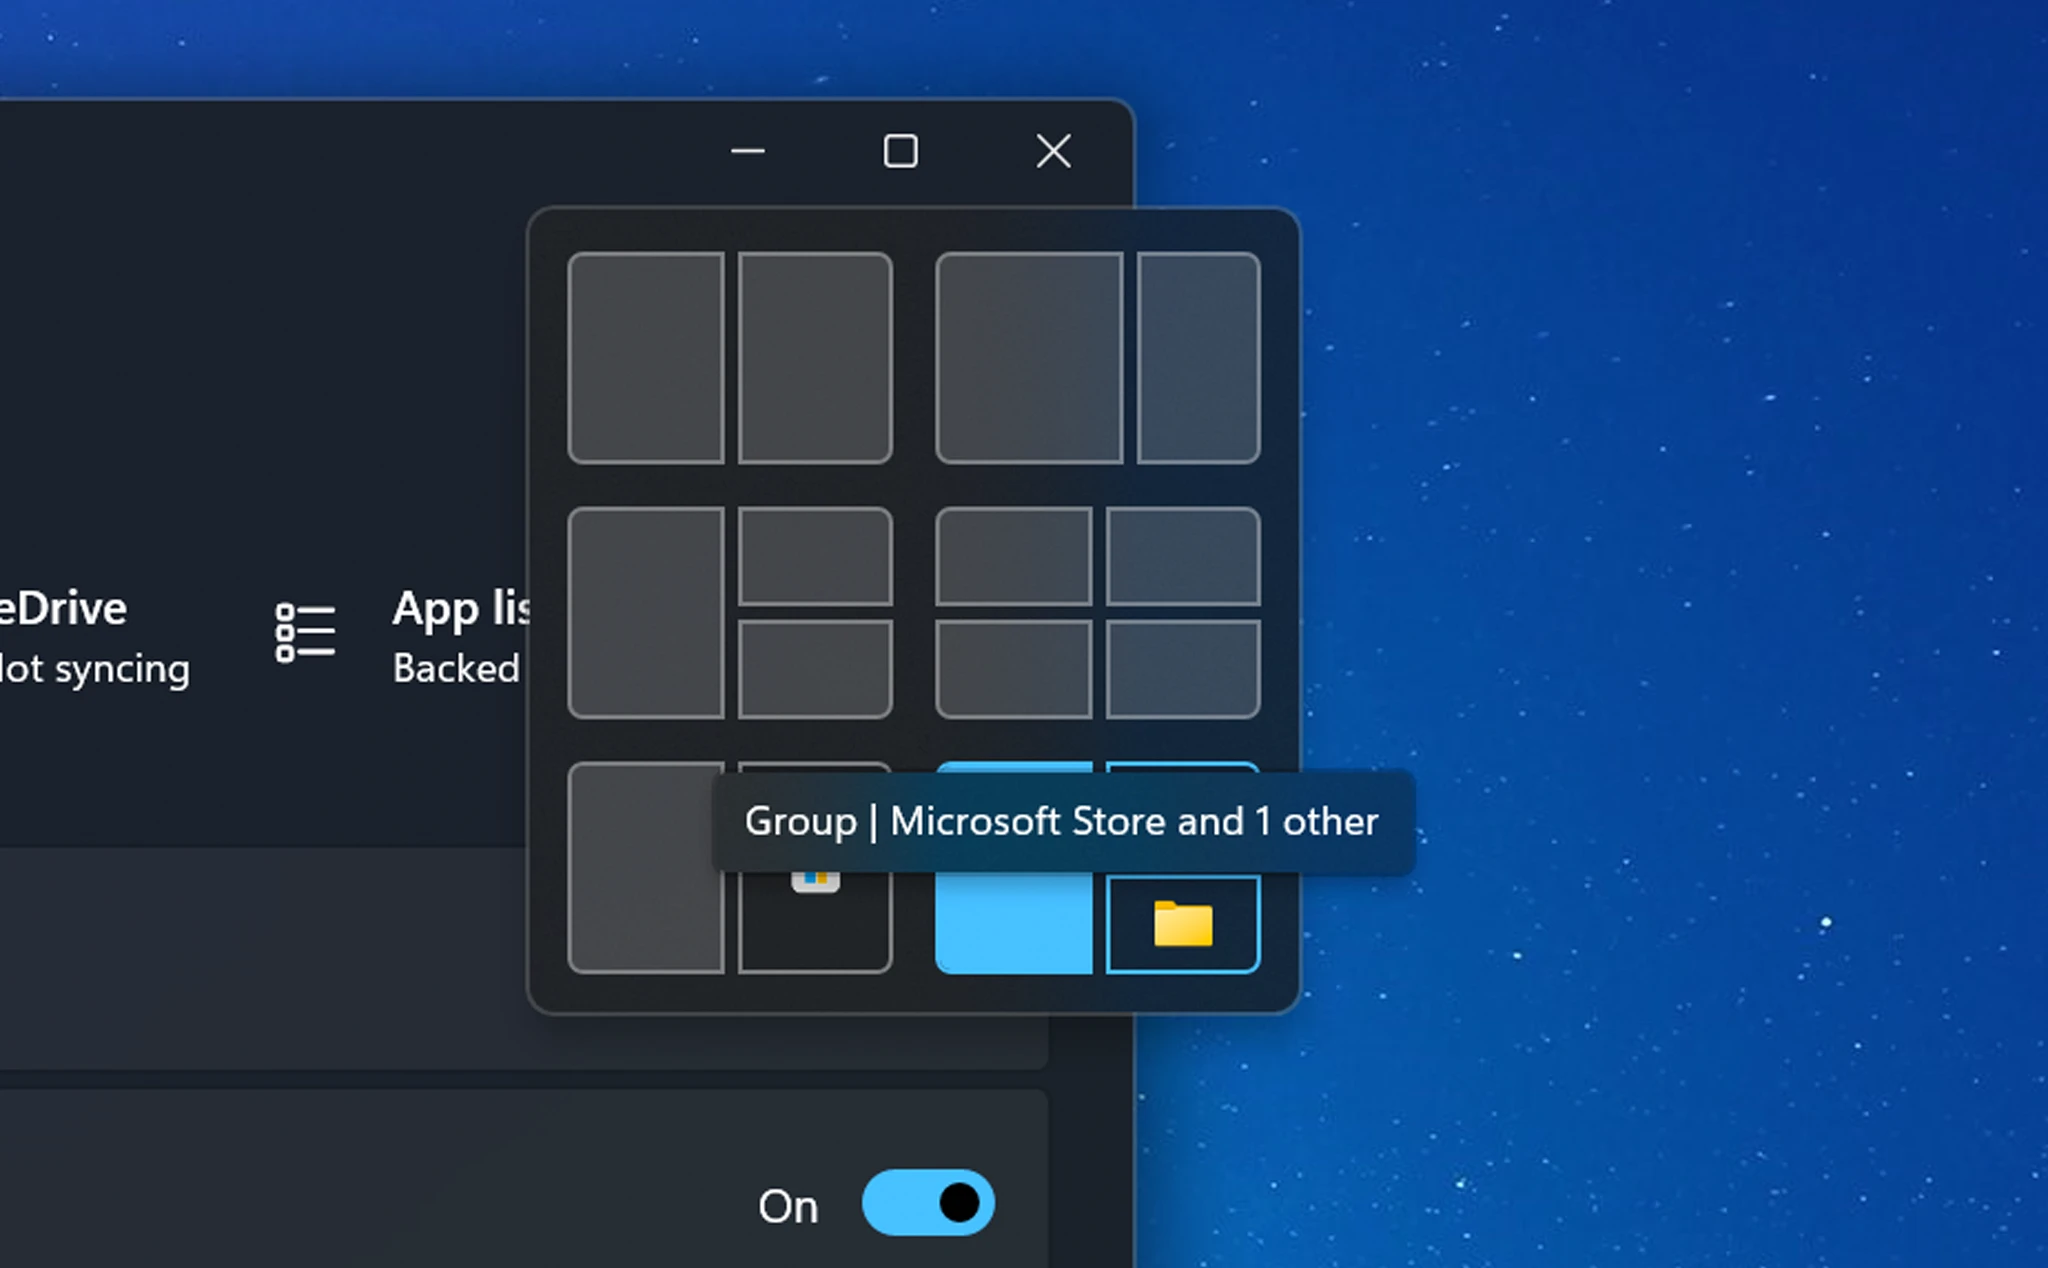The image size is (2048, 1268).
Task: Choose narrow right zone of uneven two-column layout
Action: 1198,358
